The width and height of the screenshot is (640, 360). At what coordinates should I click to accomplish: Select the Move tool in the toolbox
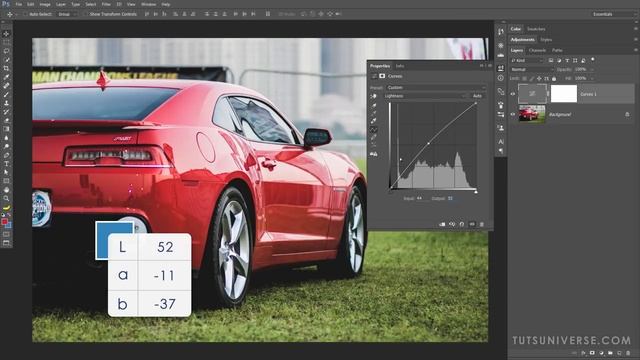tap(6, 34)
